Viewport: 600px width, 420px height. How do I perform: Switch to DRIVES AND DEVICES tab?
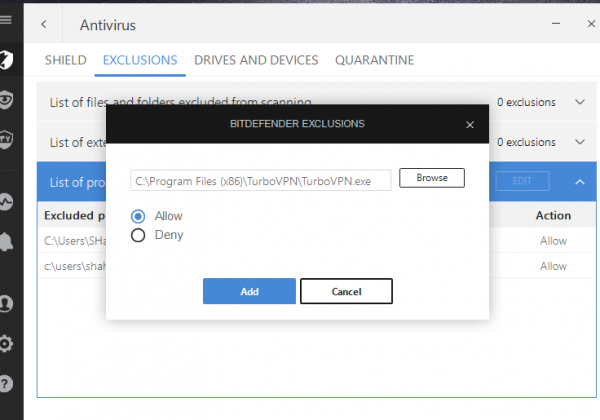256,60
